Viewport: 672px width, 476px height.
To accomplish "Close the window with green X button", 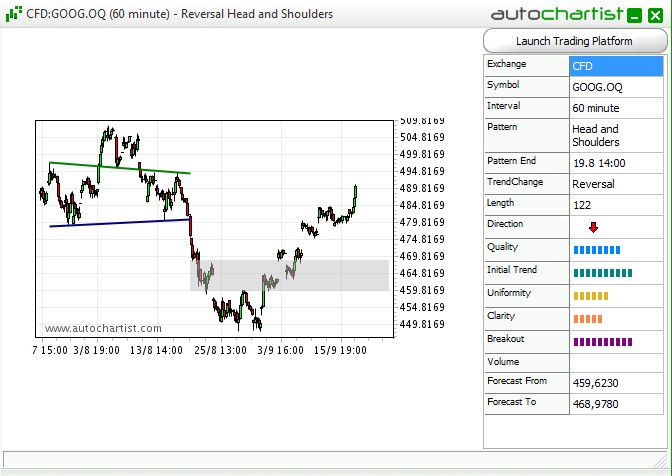I will click(x=655, y=15).
